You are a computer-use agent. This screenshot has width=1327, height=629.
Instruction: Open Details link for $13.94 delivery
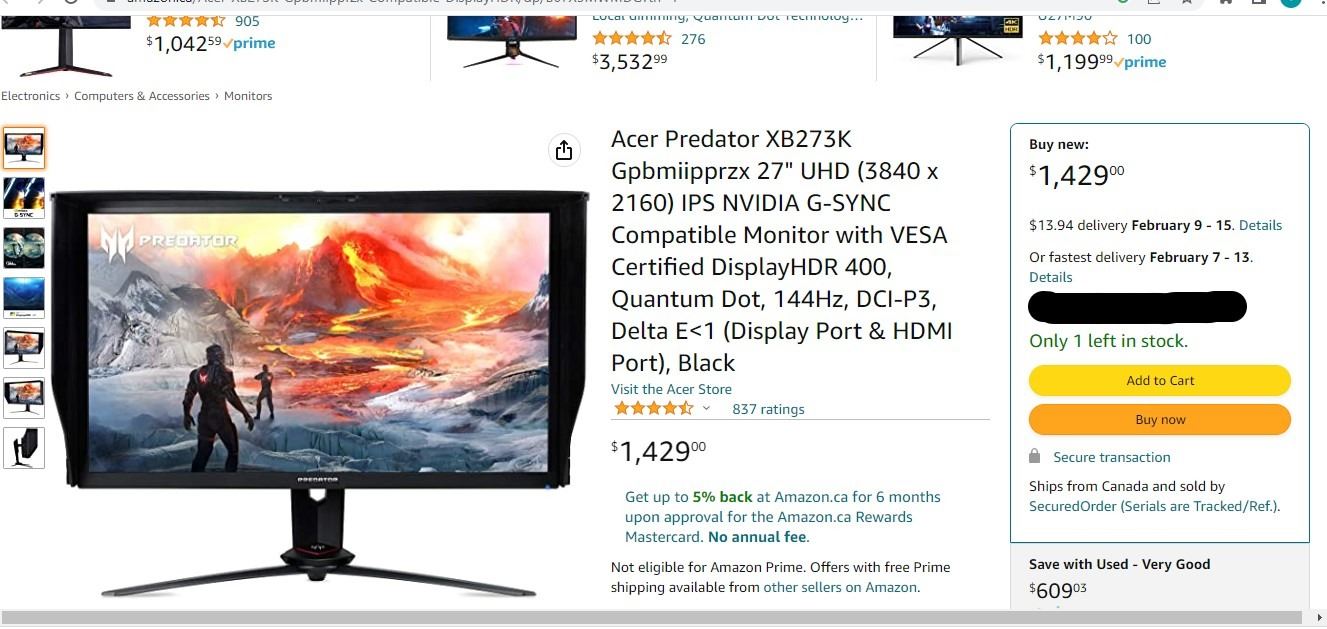1260,225
